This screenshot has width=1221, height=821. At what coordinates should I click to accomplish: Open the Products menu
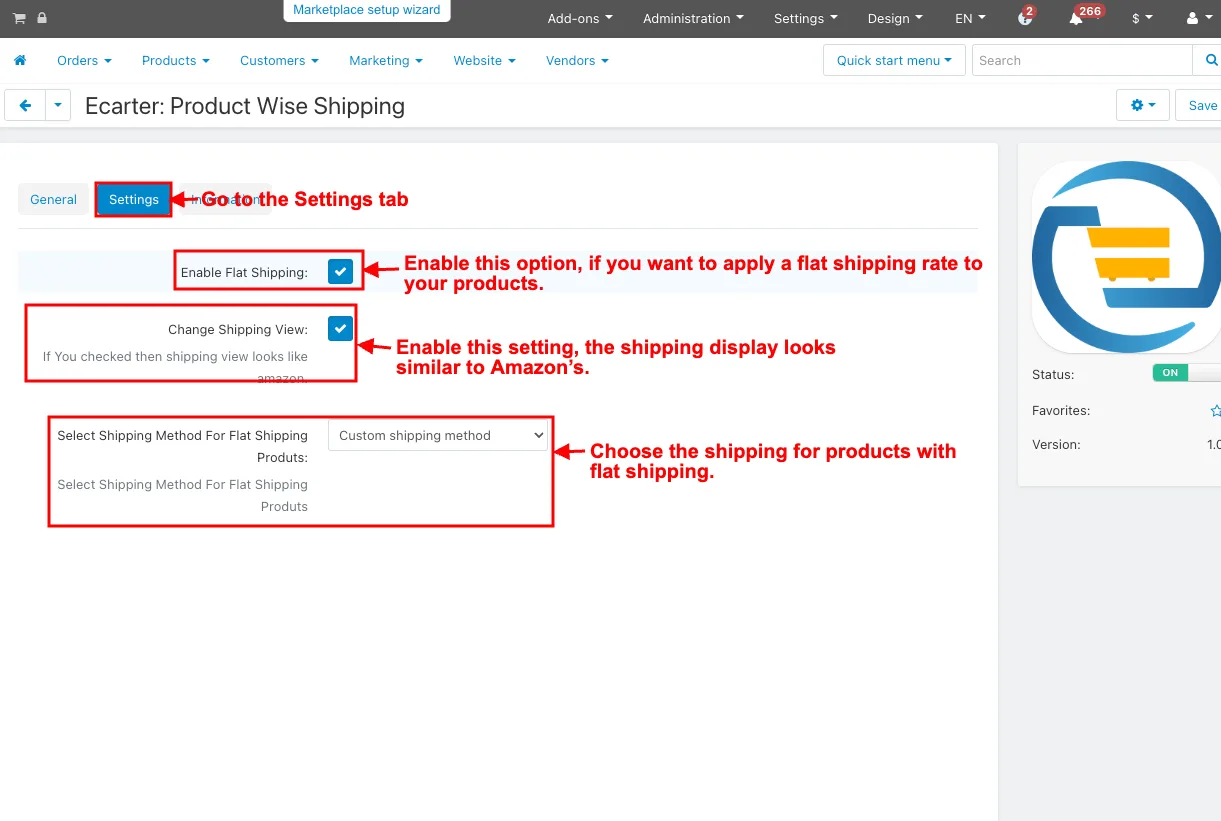coord(176,60)
